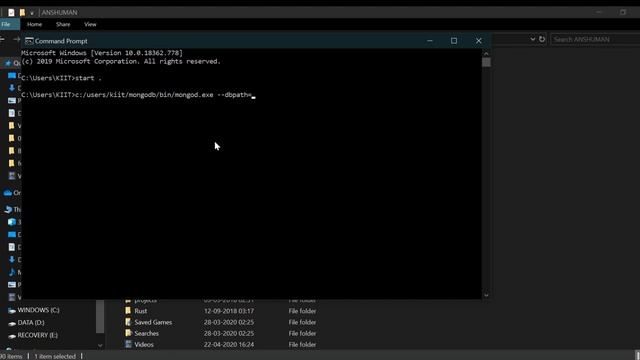Click the 'start .' command line
Image resolution: width=640 pixels, height=360 pixels.
pyautogui.click(x=61, y=78)
